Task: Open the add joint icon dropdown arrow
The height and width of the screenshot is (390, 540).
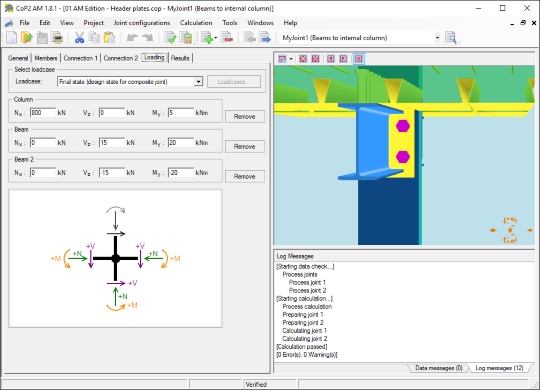Action: point(216,38)
